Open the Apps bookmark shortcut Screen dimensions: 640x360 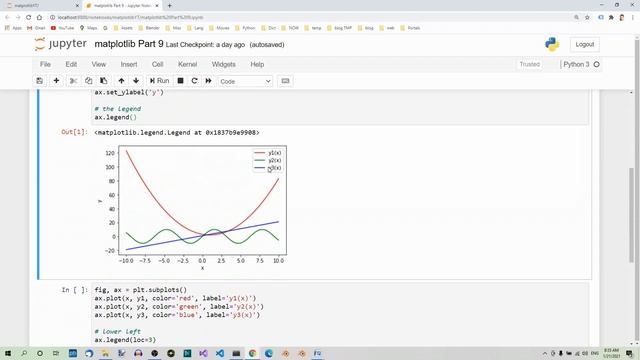13,28
